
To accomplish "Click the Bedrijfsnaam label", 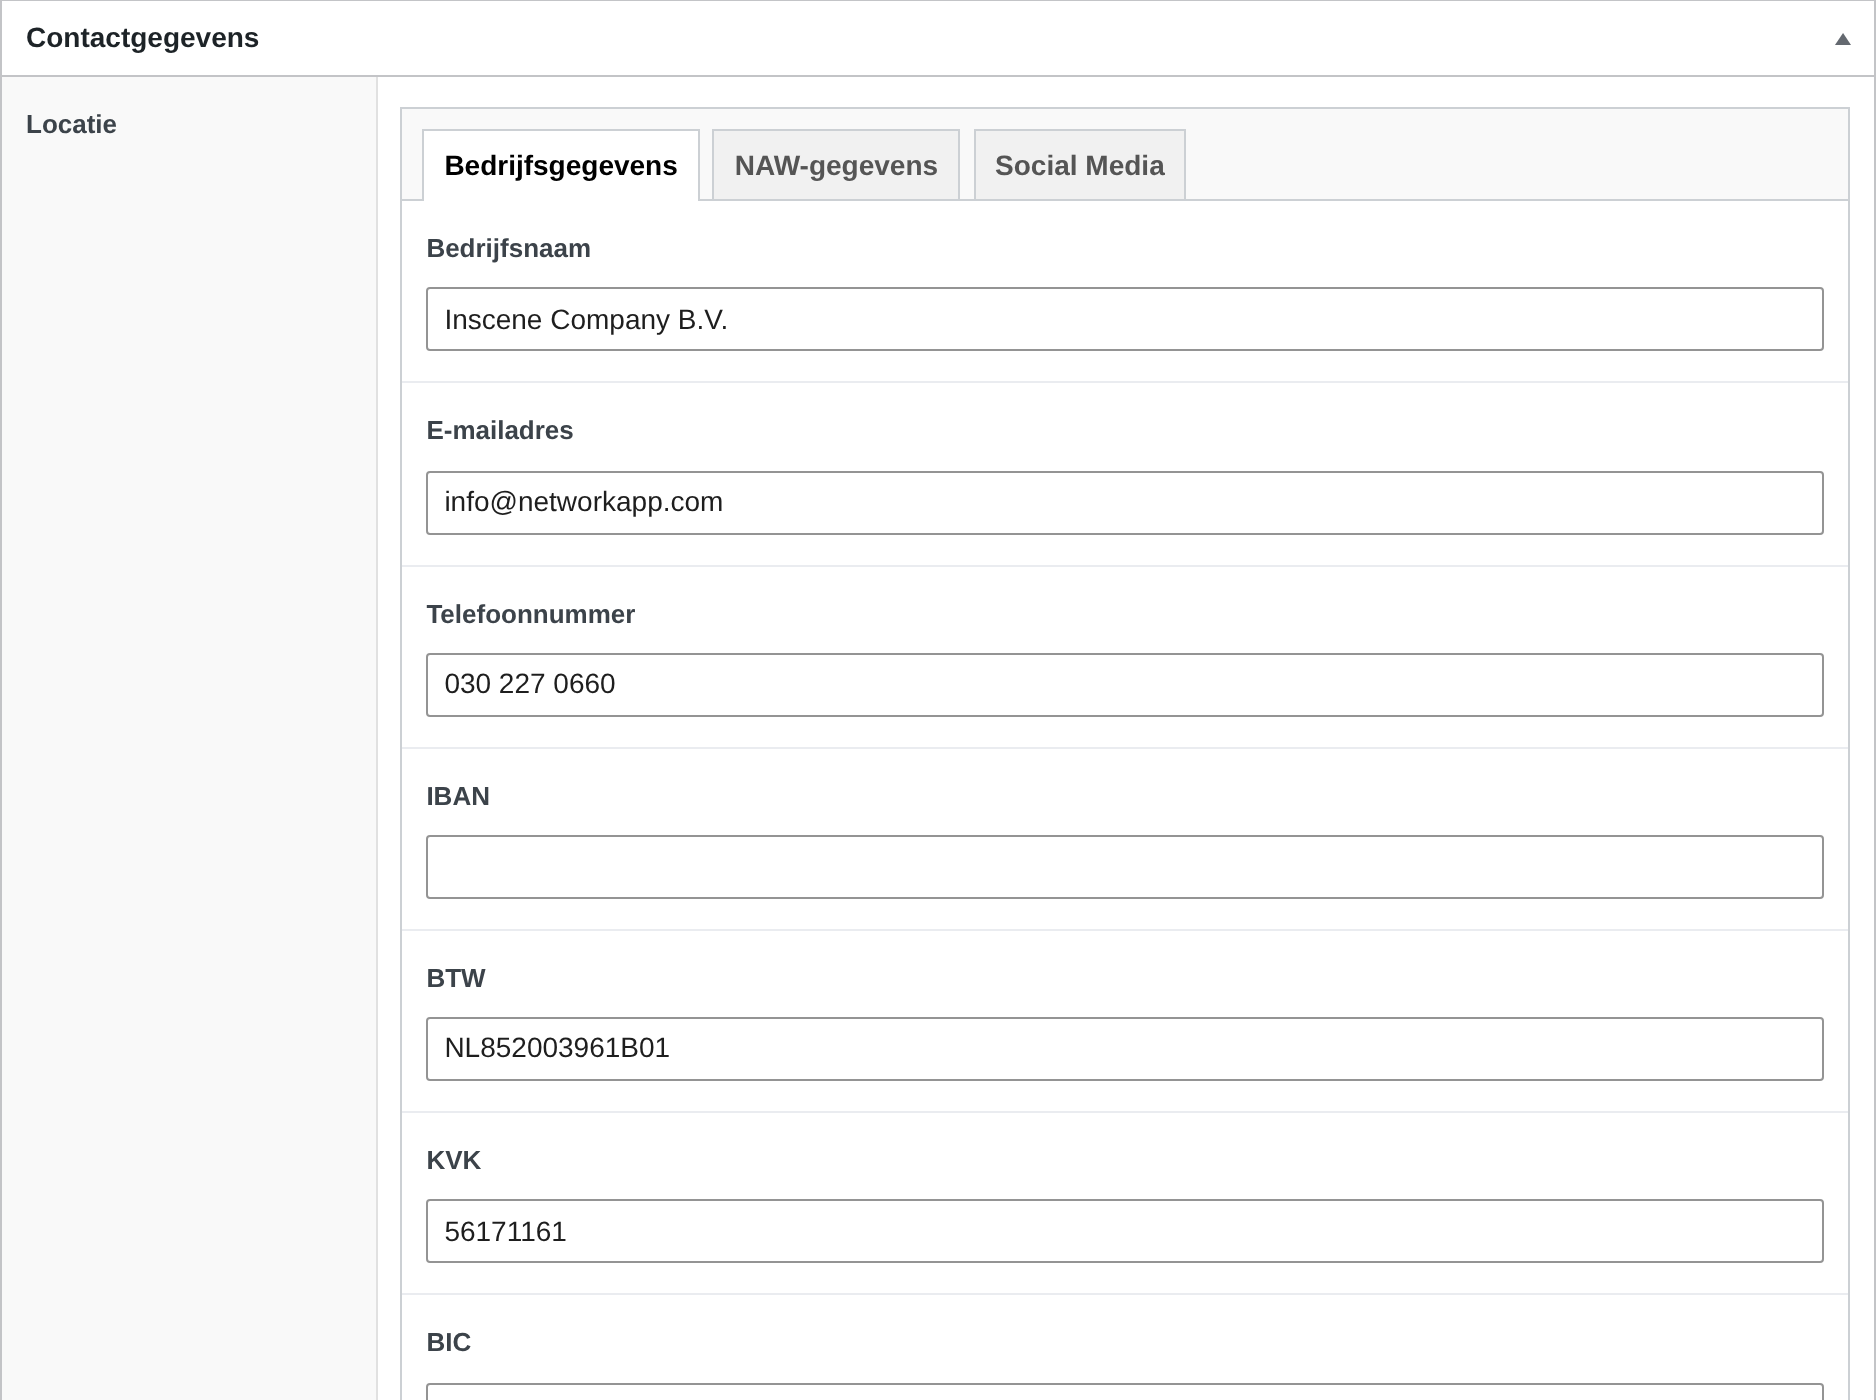I will 508,249.
